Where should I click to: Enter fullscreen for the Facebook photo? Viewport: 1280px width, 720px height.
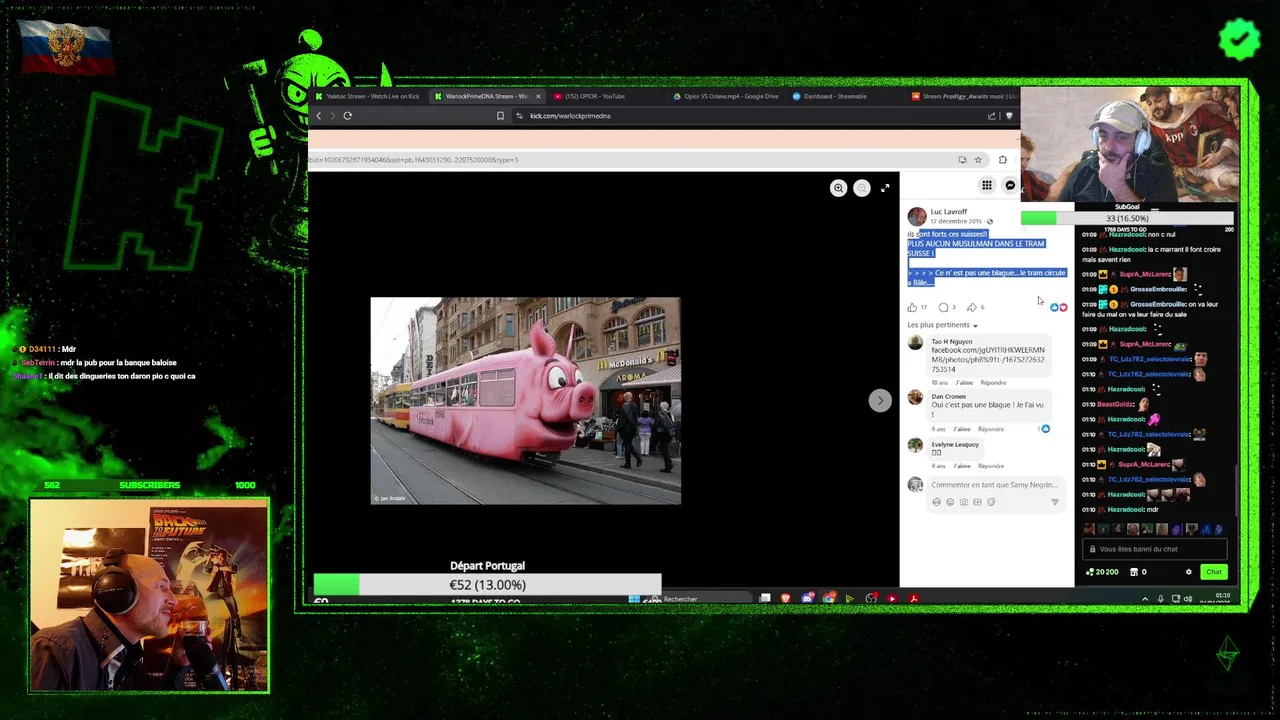pyautogui.click(x=885, y=188)
